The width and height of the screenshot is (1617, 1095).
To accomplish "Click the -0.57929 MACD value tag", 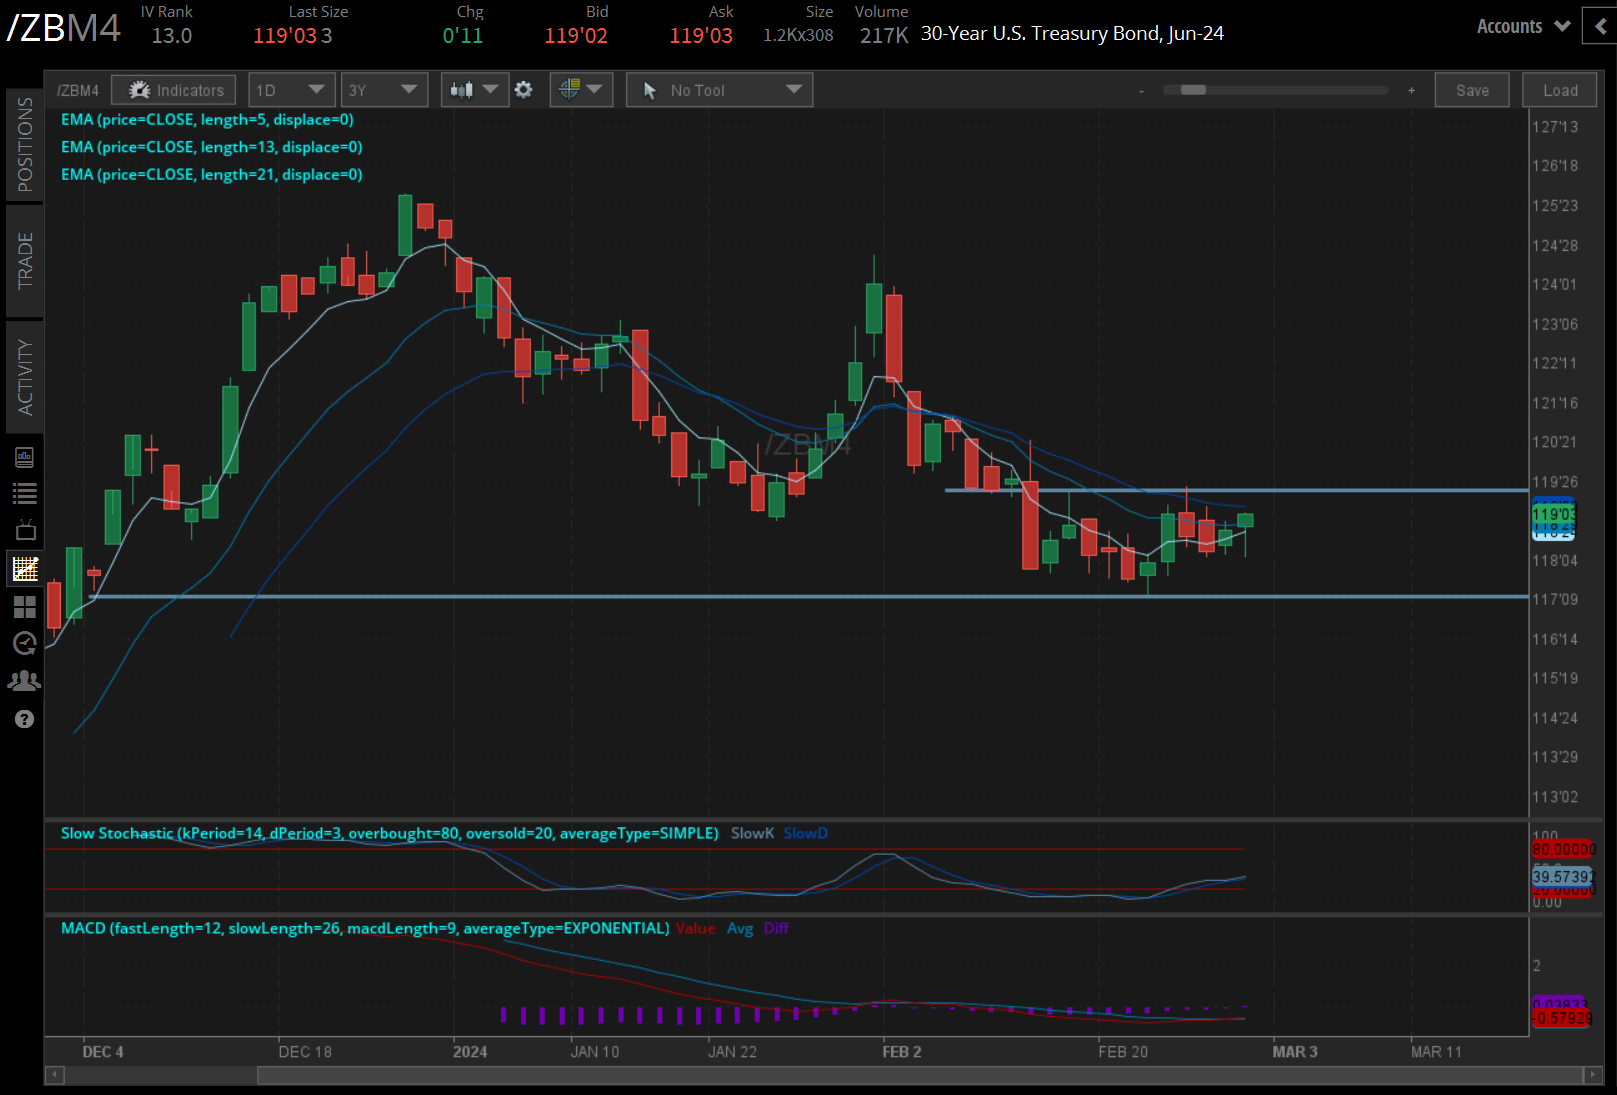I will 1562,1018.
